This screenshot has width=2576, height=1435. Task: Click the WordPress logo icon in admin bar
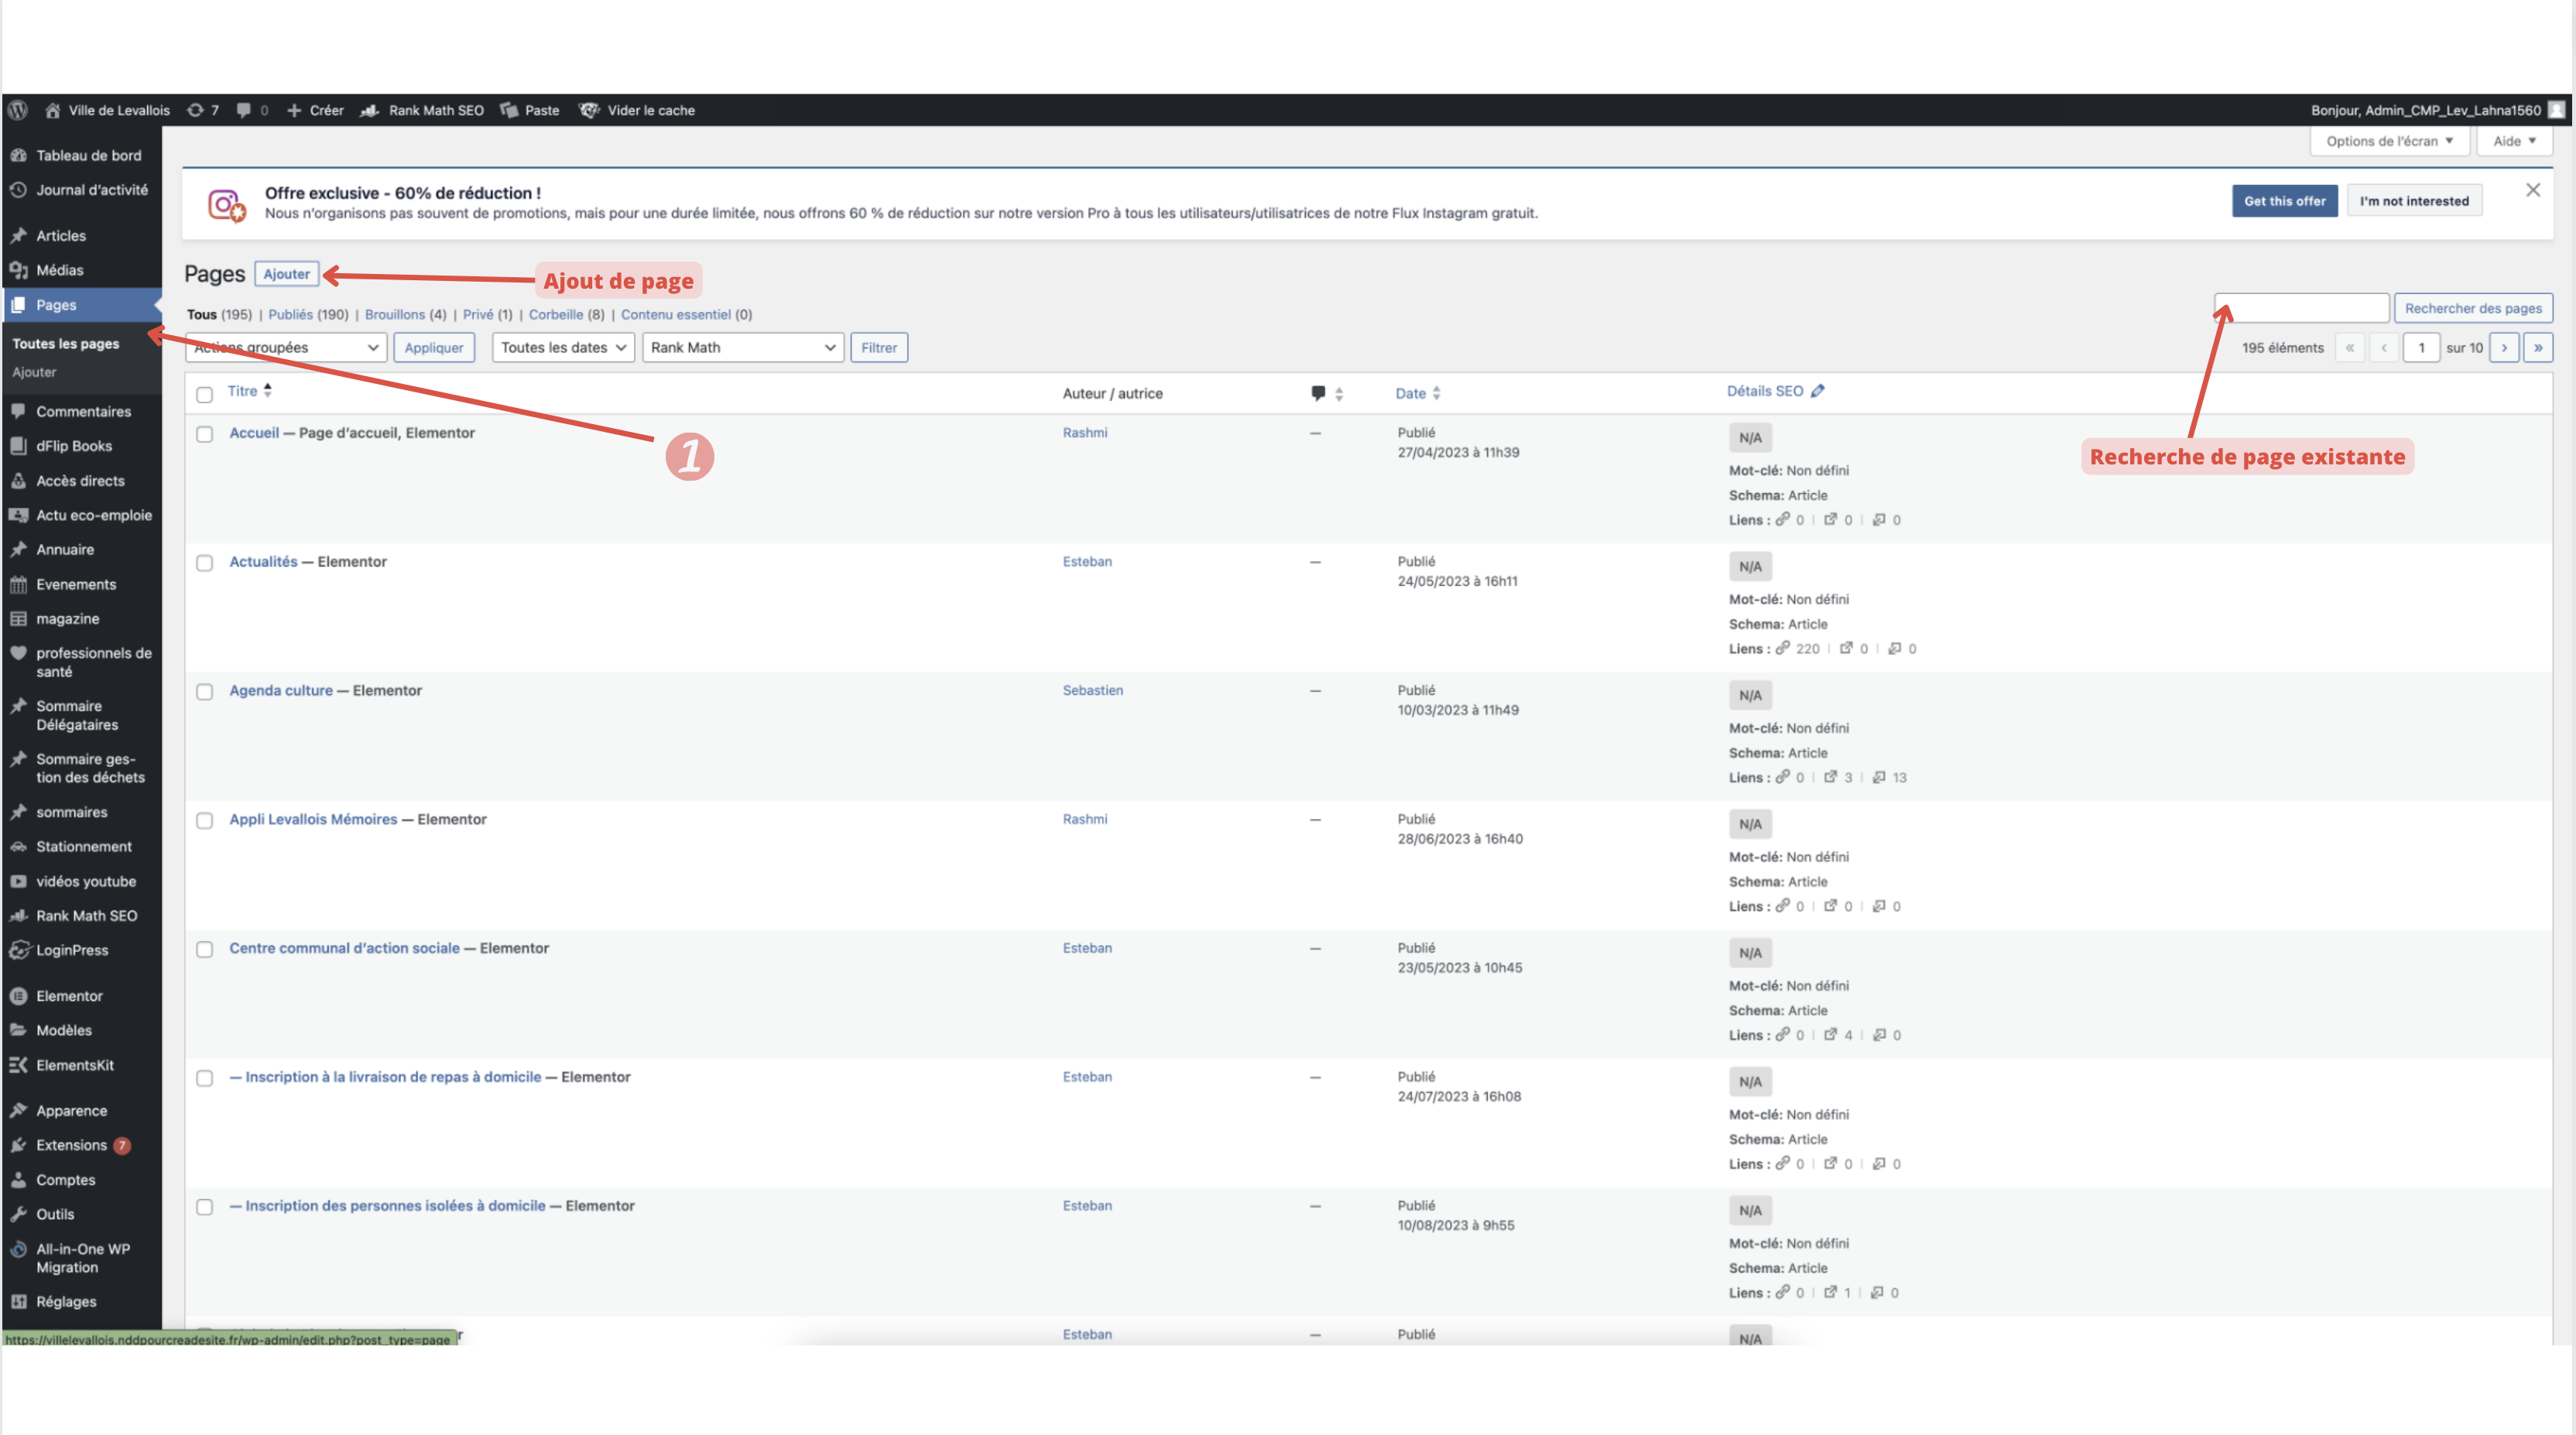tap(18, 110)
